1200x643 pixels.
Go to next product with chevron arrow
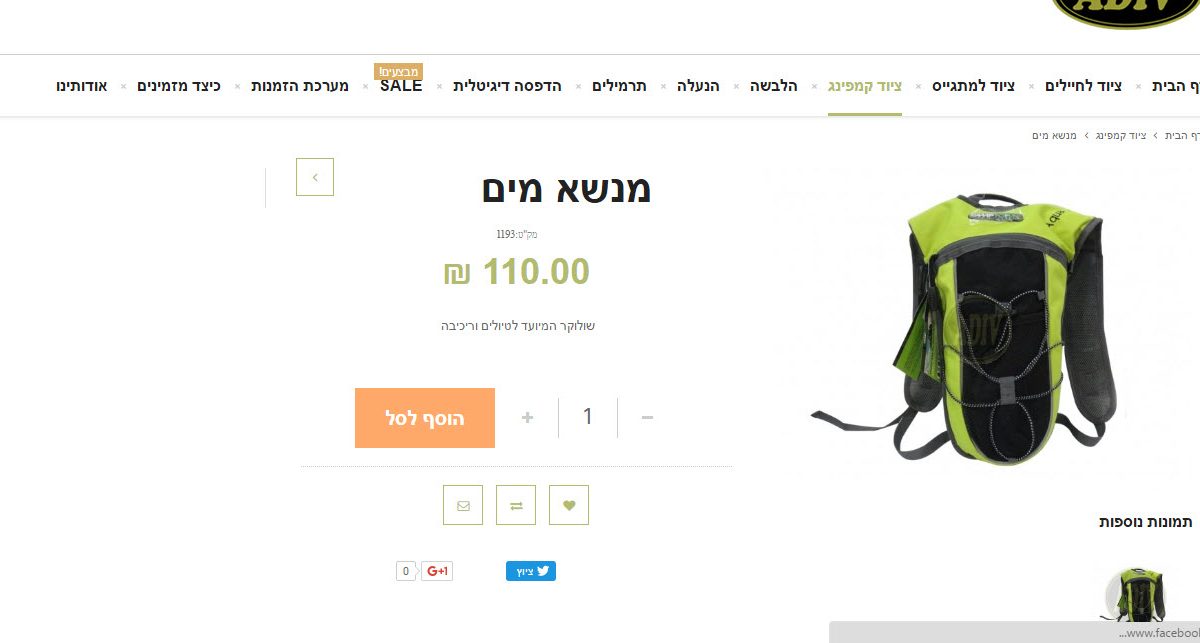(x=315, y=177)
